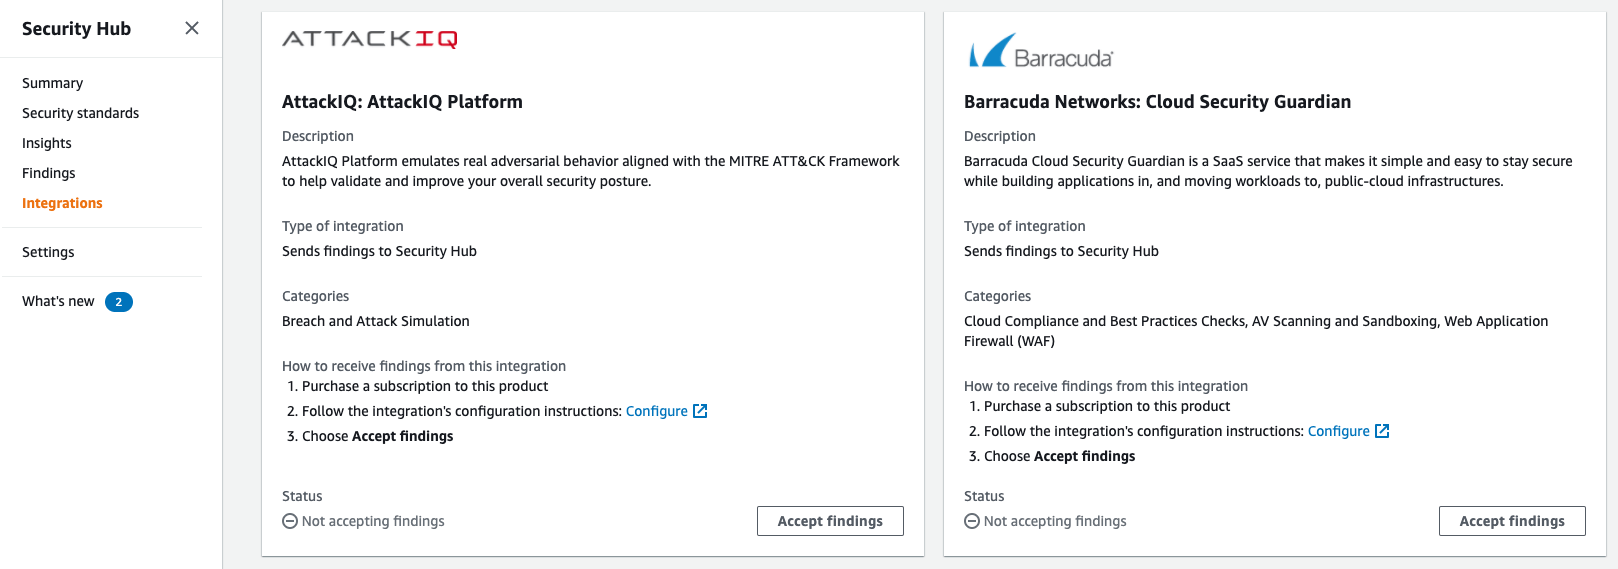Click the Barracuda logo

click(1040, 52)
